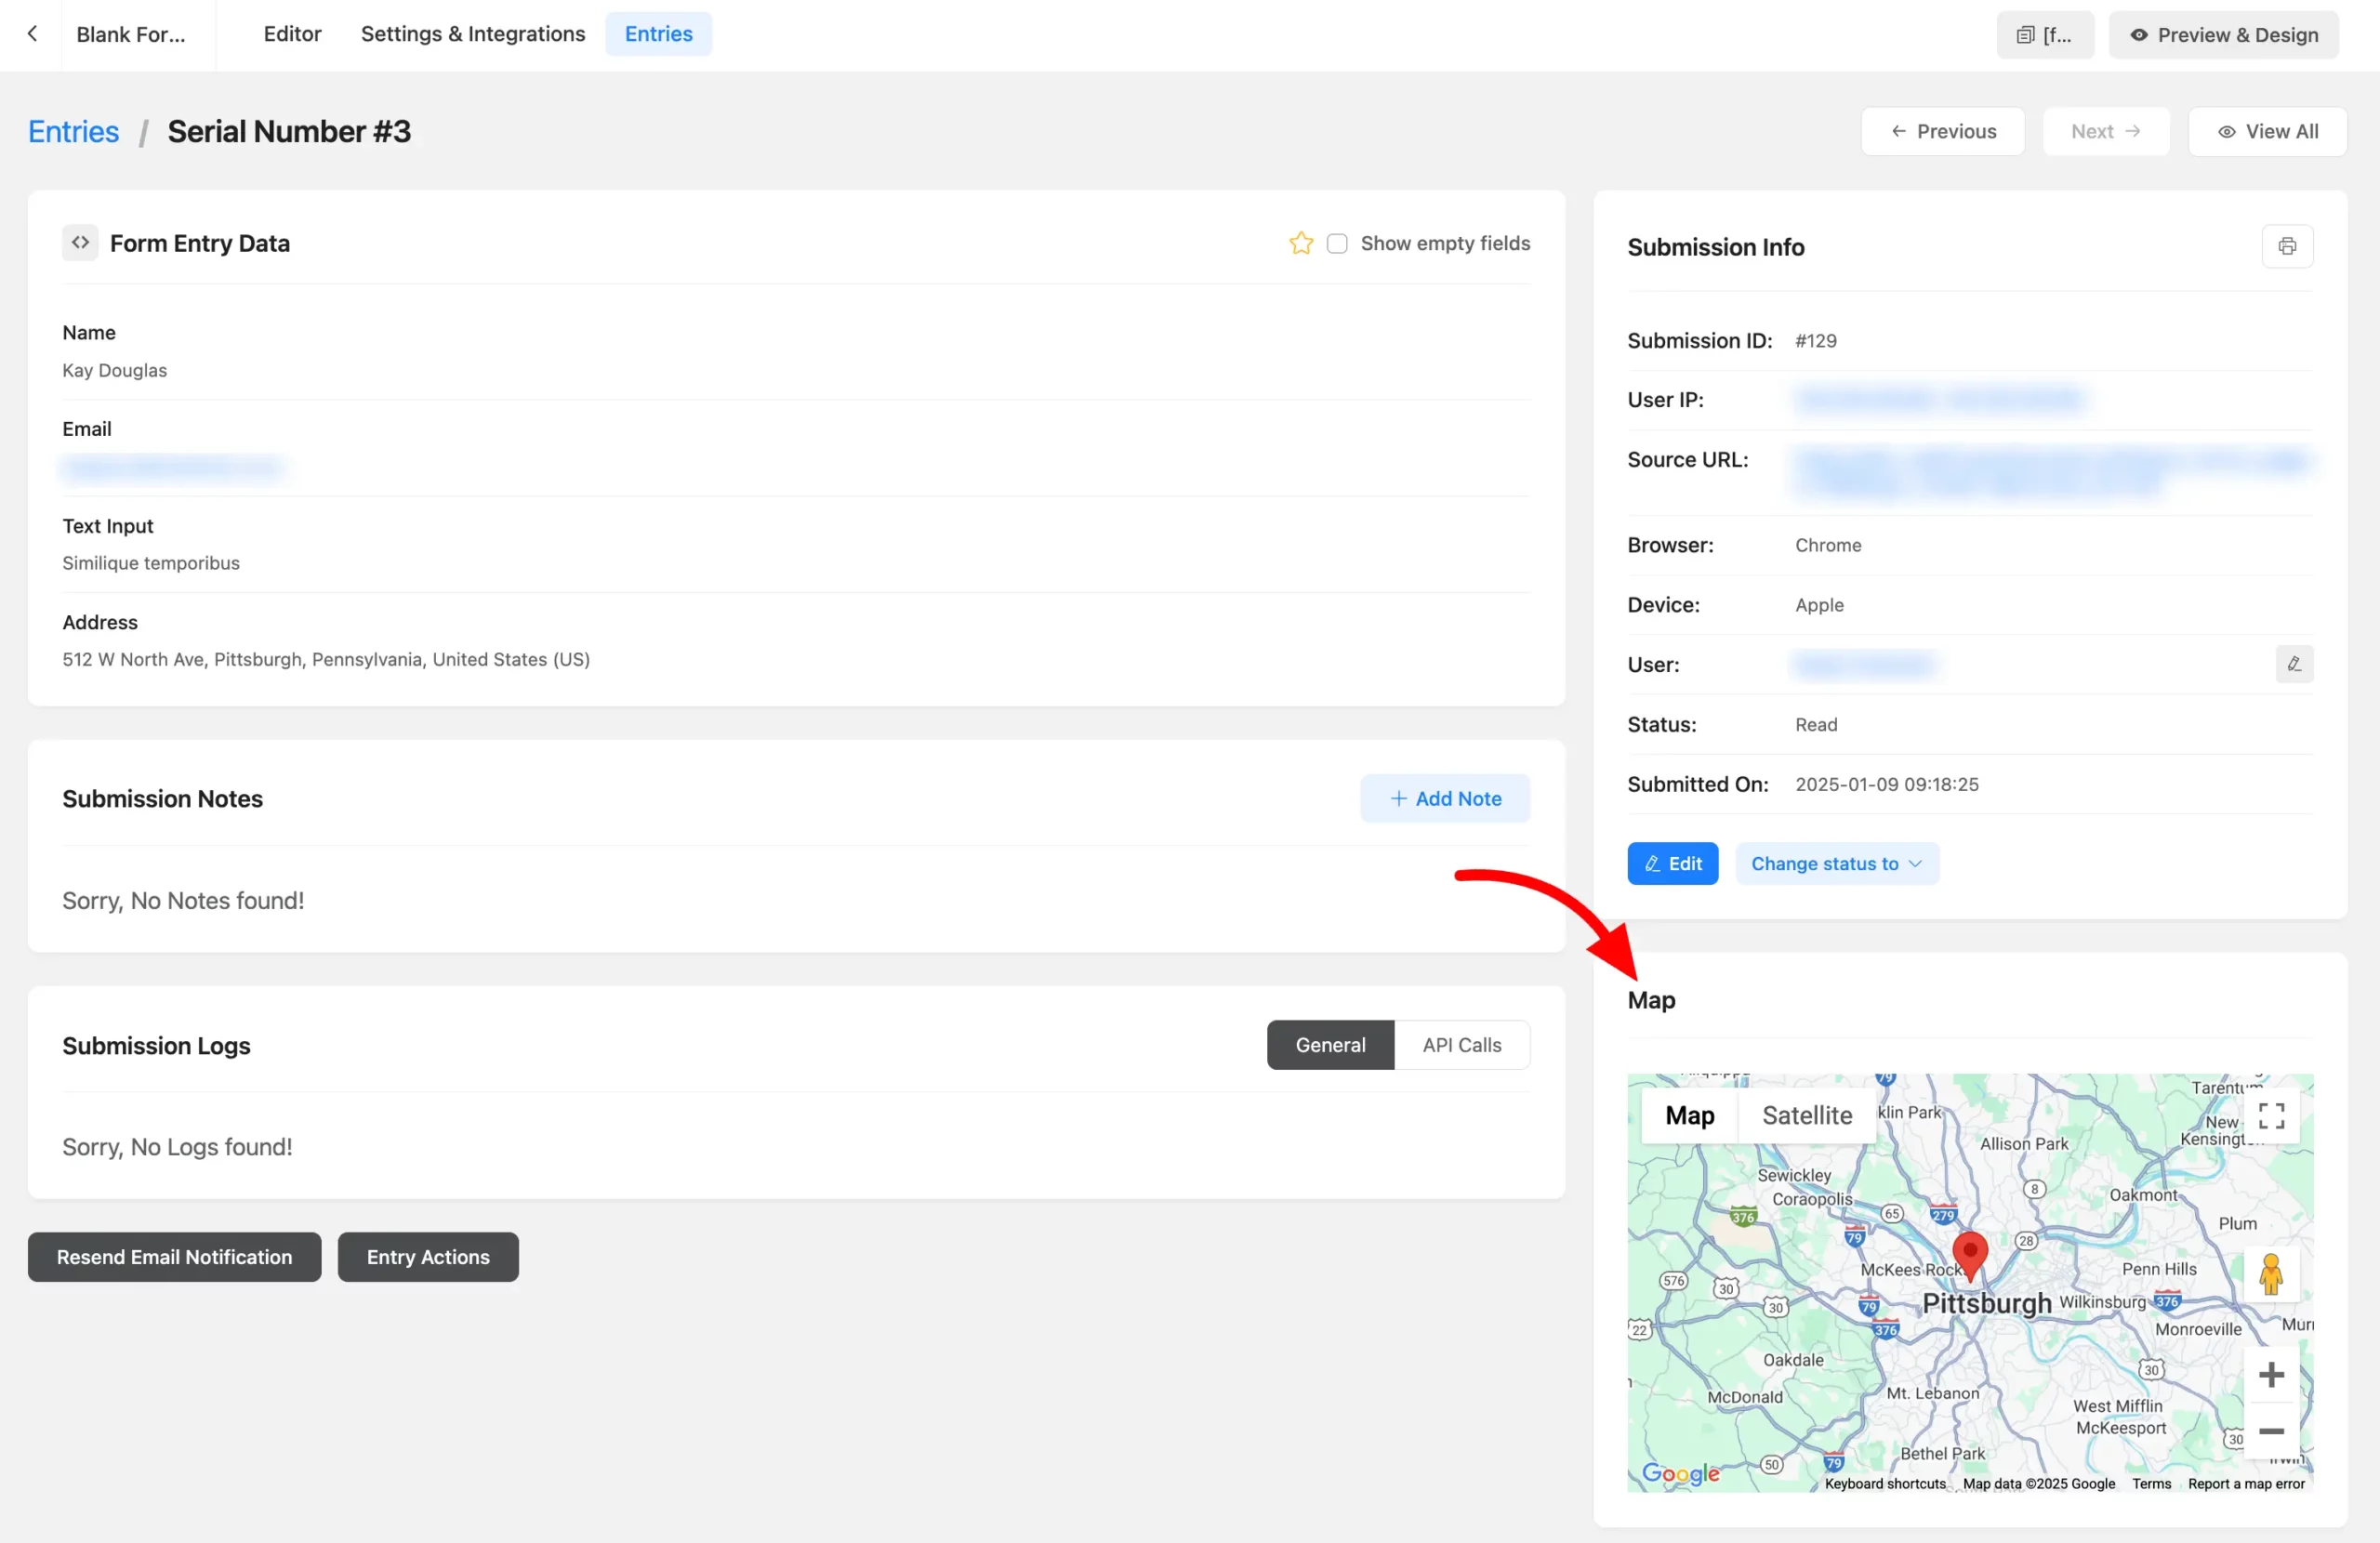Click the Street View pegman icon
The image size is (2380, 1543).
pyautogui.click(x=2270, y=1273)
